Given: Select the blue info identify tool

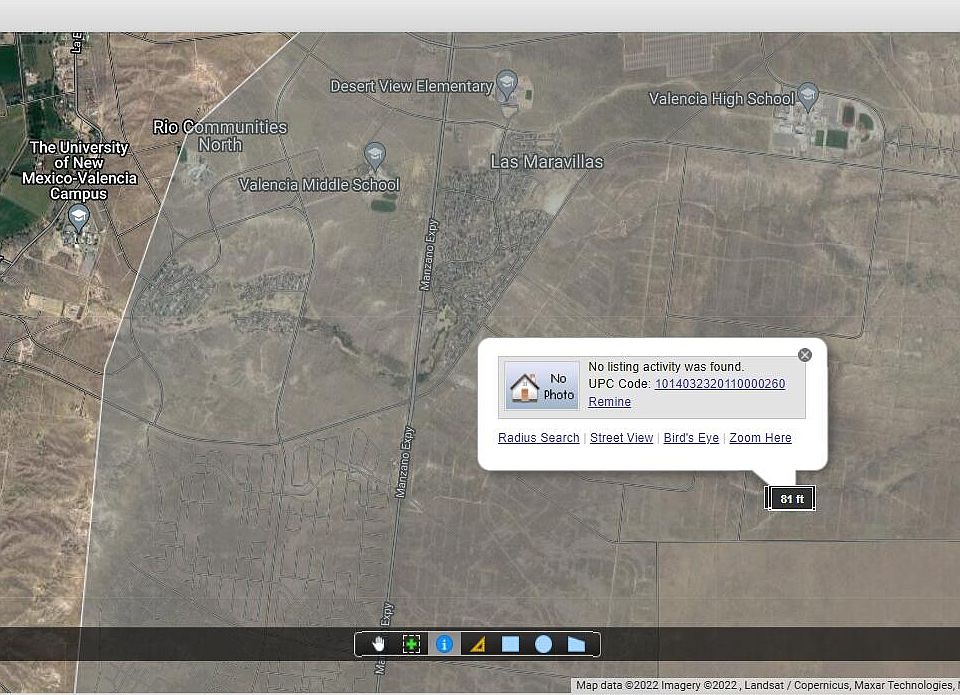Looking at the screenshot, I should (445, 644).
